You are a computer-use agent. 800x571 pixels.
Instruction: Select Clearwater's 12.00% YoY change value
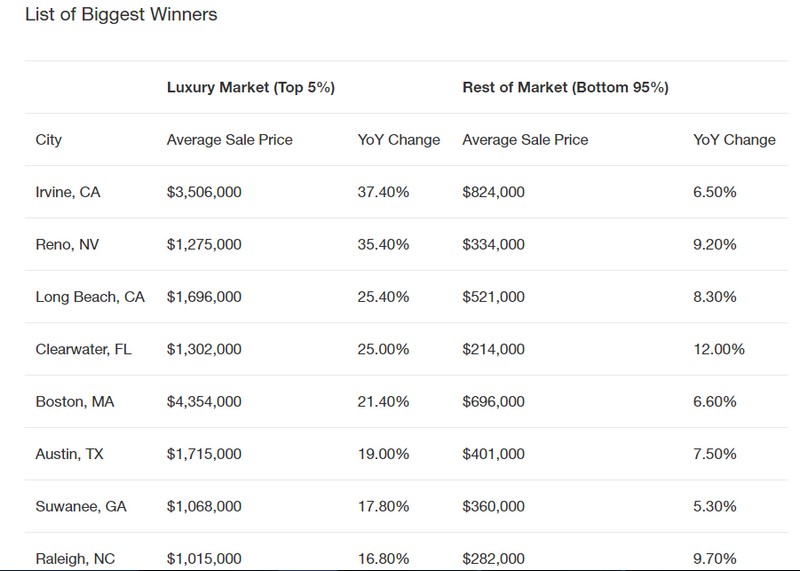(x=719, y=349)
